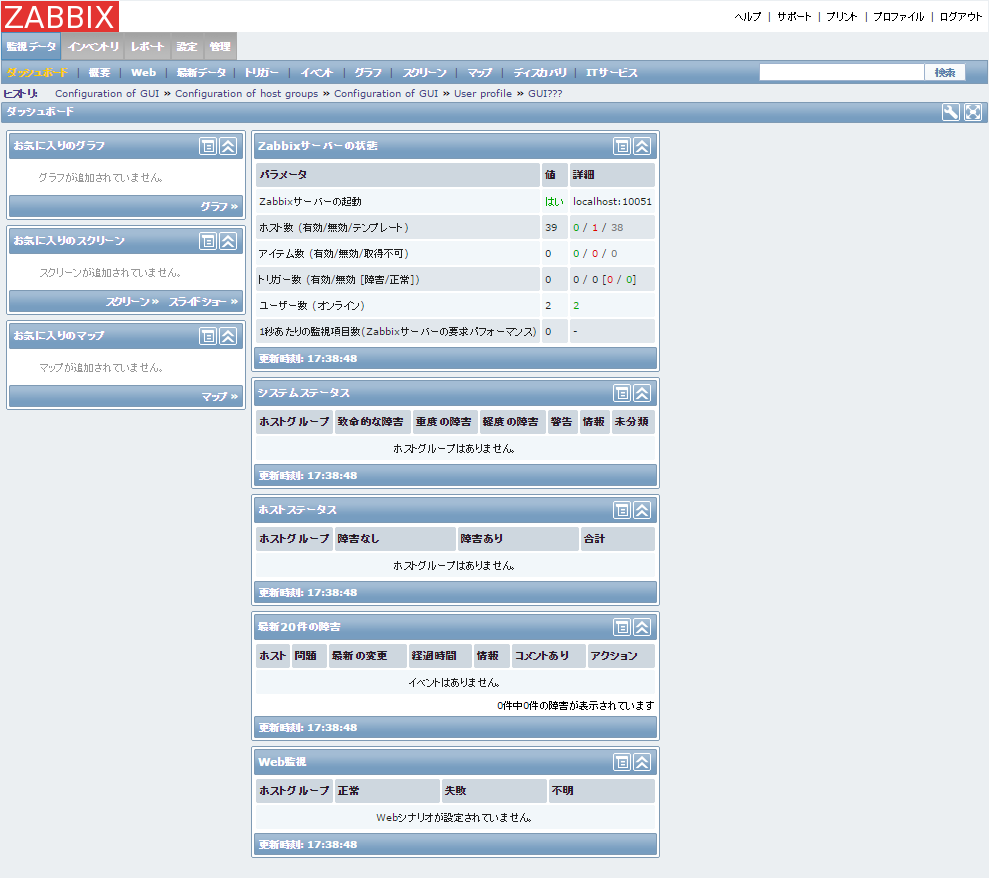Click the fullscreen icon in dashboard header
Screen dimensions: 989x878
972,112
